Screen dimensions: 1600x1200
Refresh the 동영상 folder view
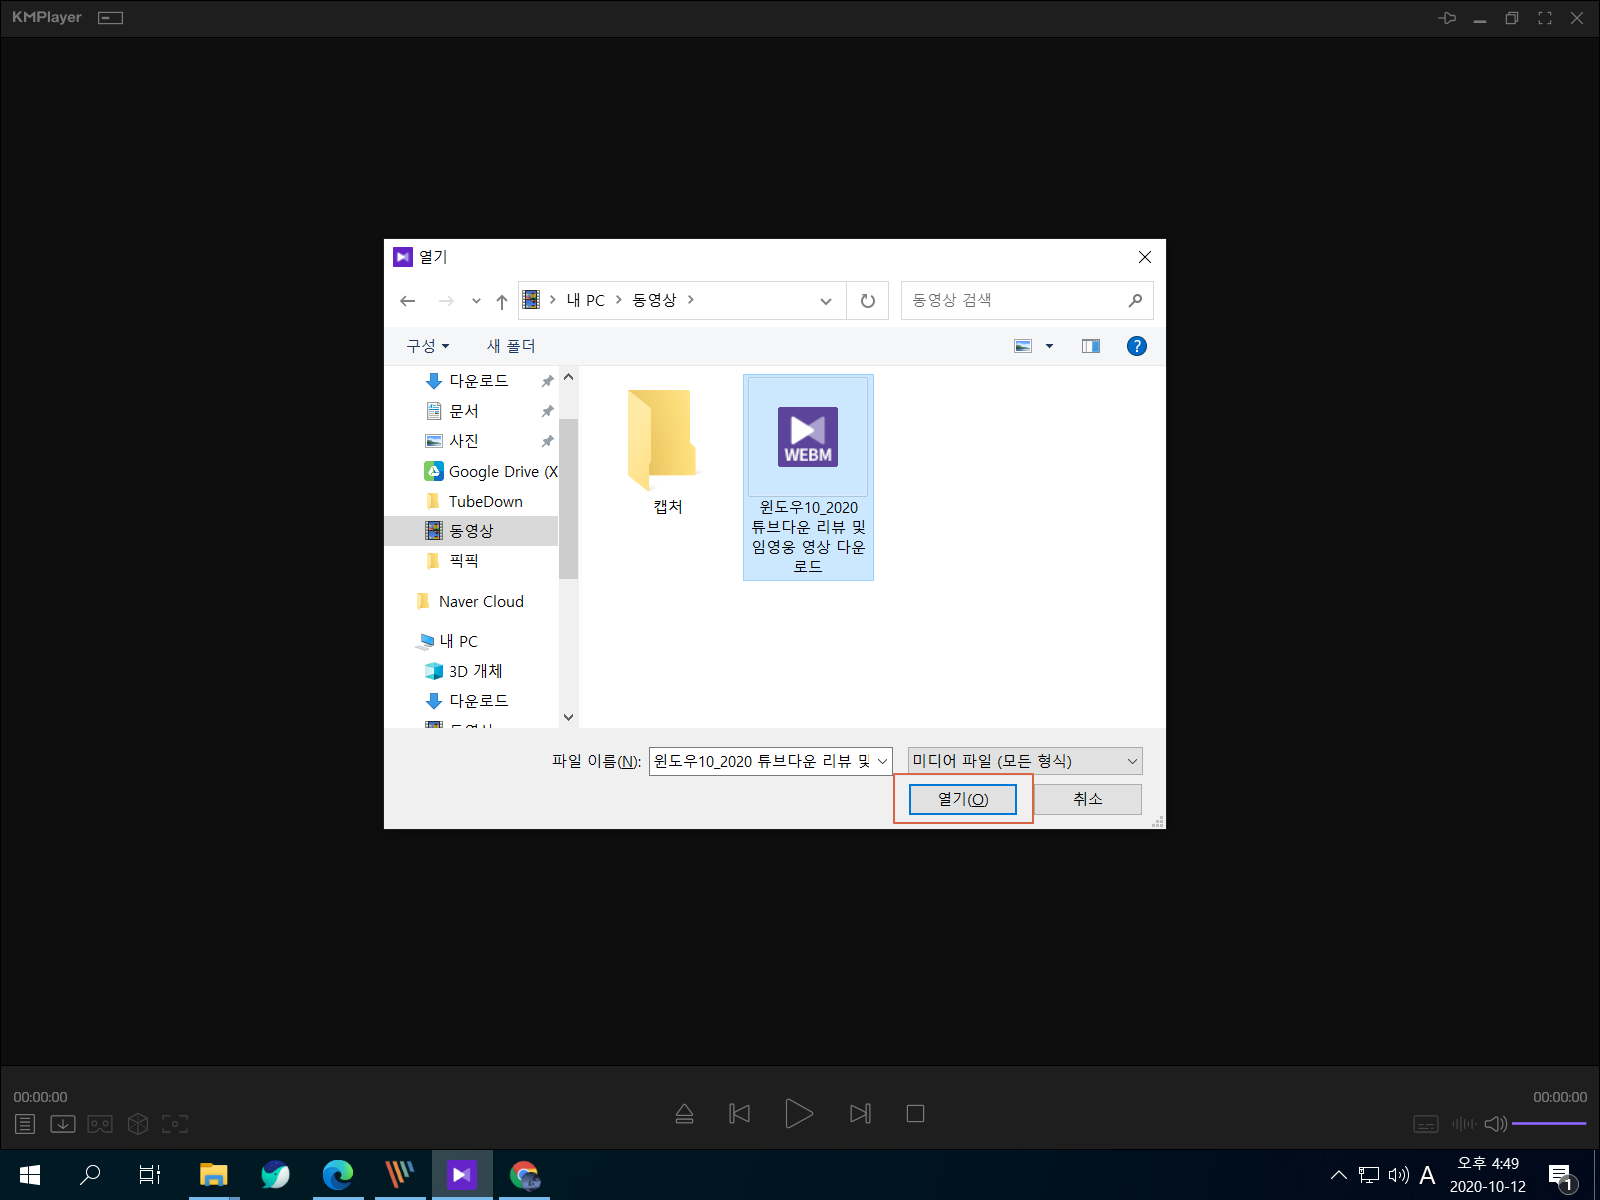868,301
